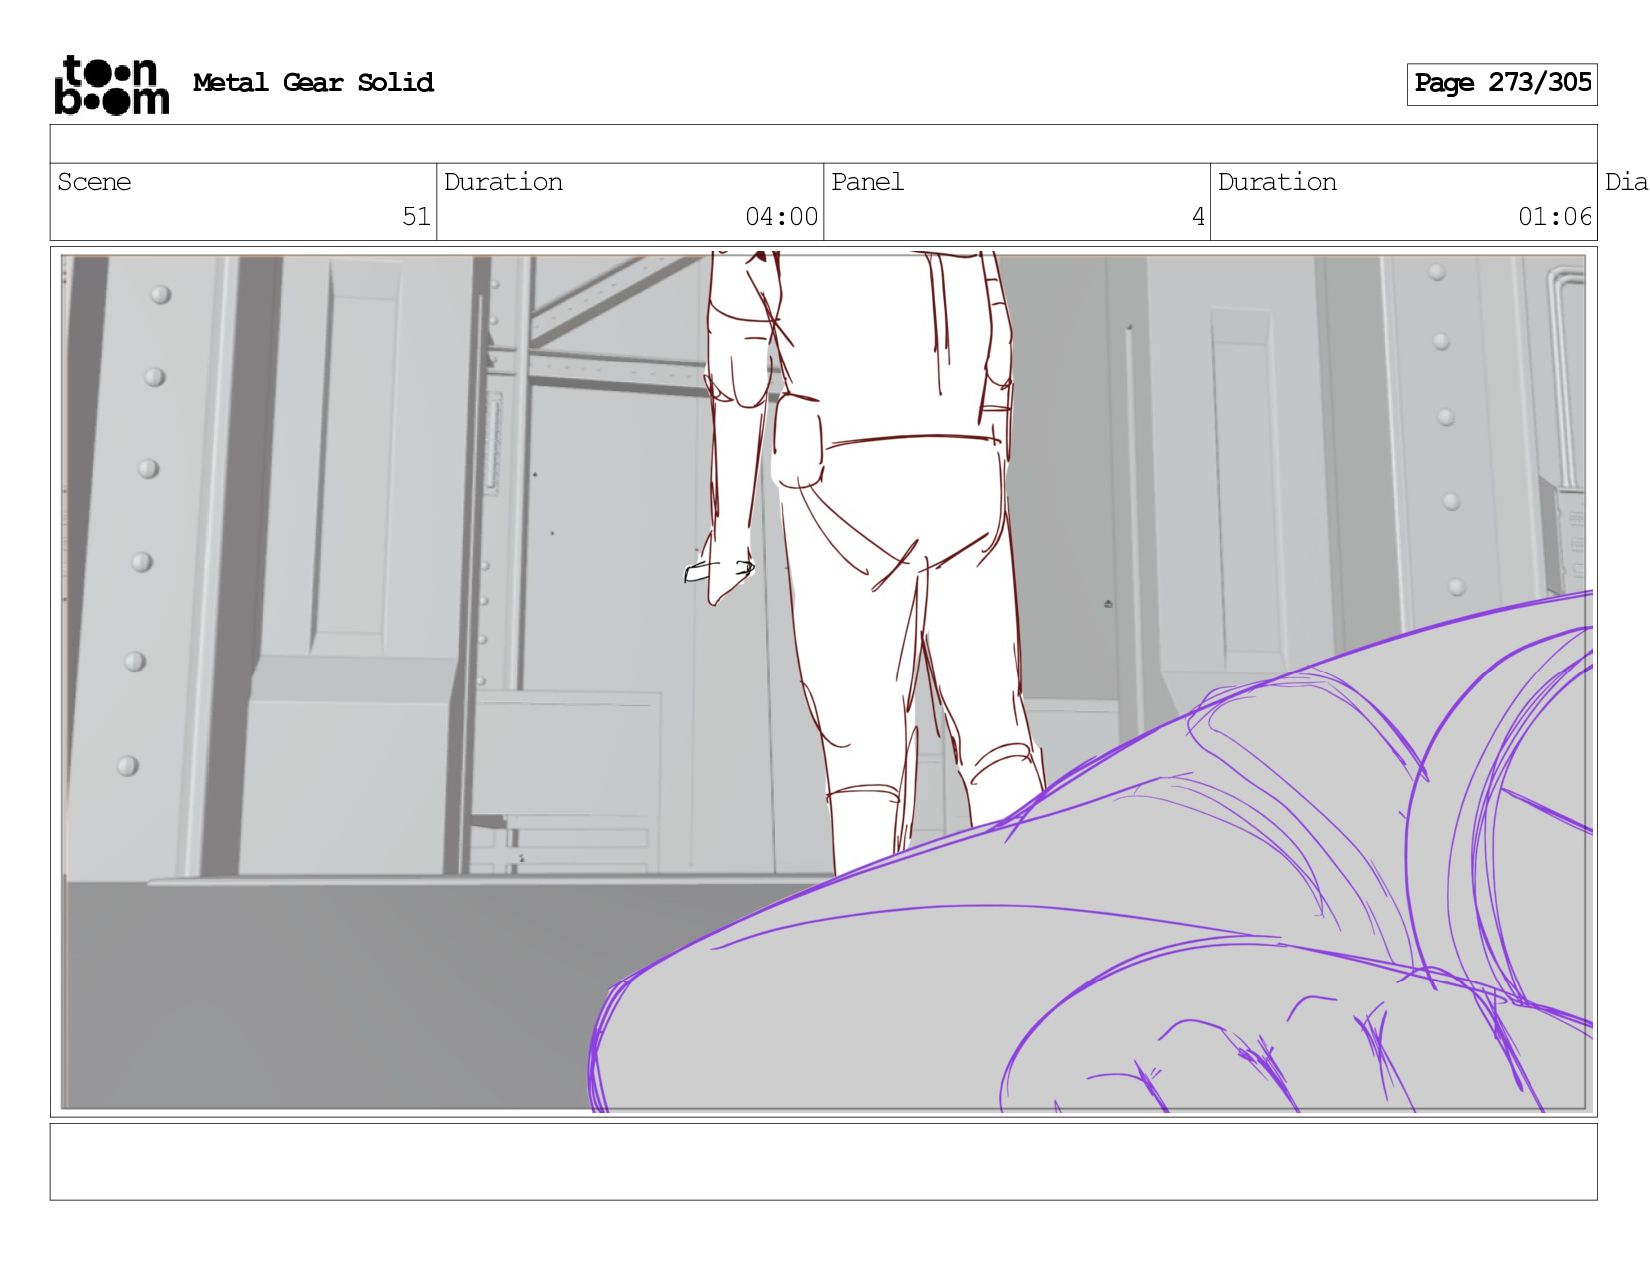Screen dimensions: 1650x1275
Task: Click the empty notes box below the panel
Action: pyautogui.click(x=823, y=1162)
